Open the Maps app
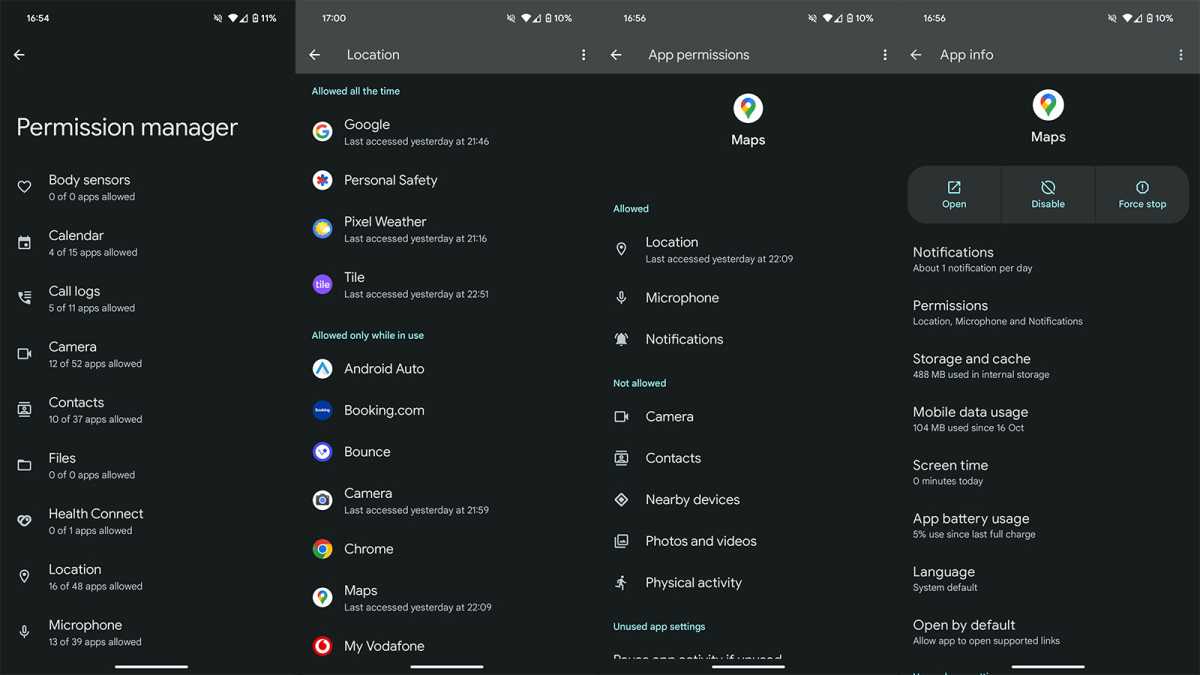1200x675 pixels. tap(954, 194)
